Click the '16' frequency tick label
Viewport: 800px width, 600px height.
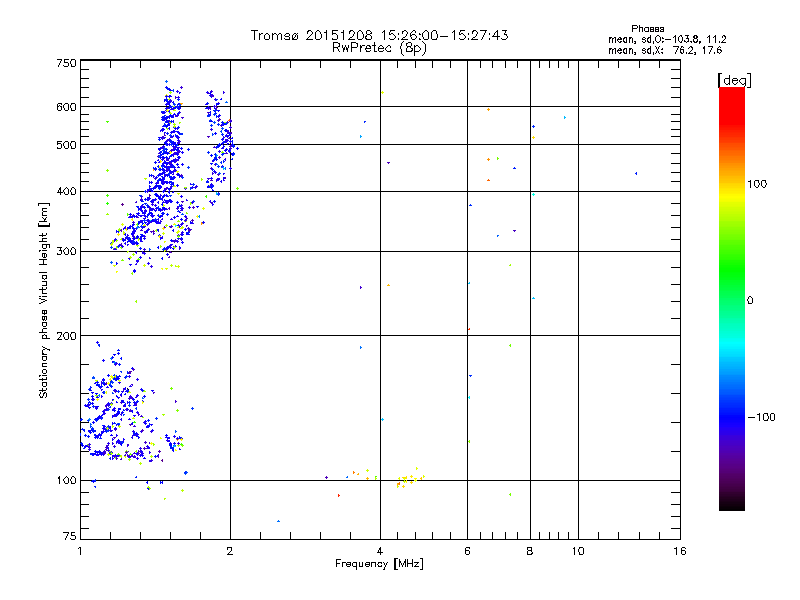[680, 551]
